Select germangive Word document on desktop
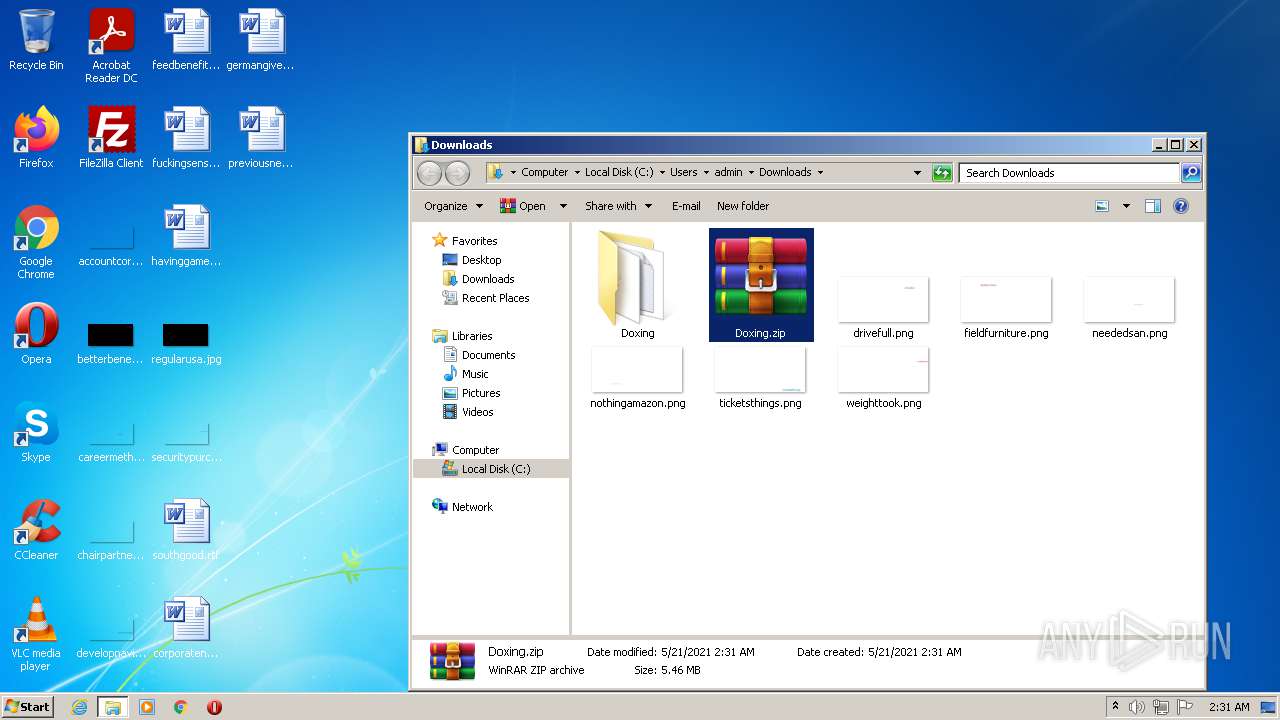 [260, 40]
